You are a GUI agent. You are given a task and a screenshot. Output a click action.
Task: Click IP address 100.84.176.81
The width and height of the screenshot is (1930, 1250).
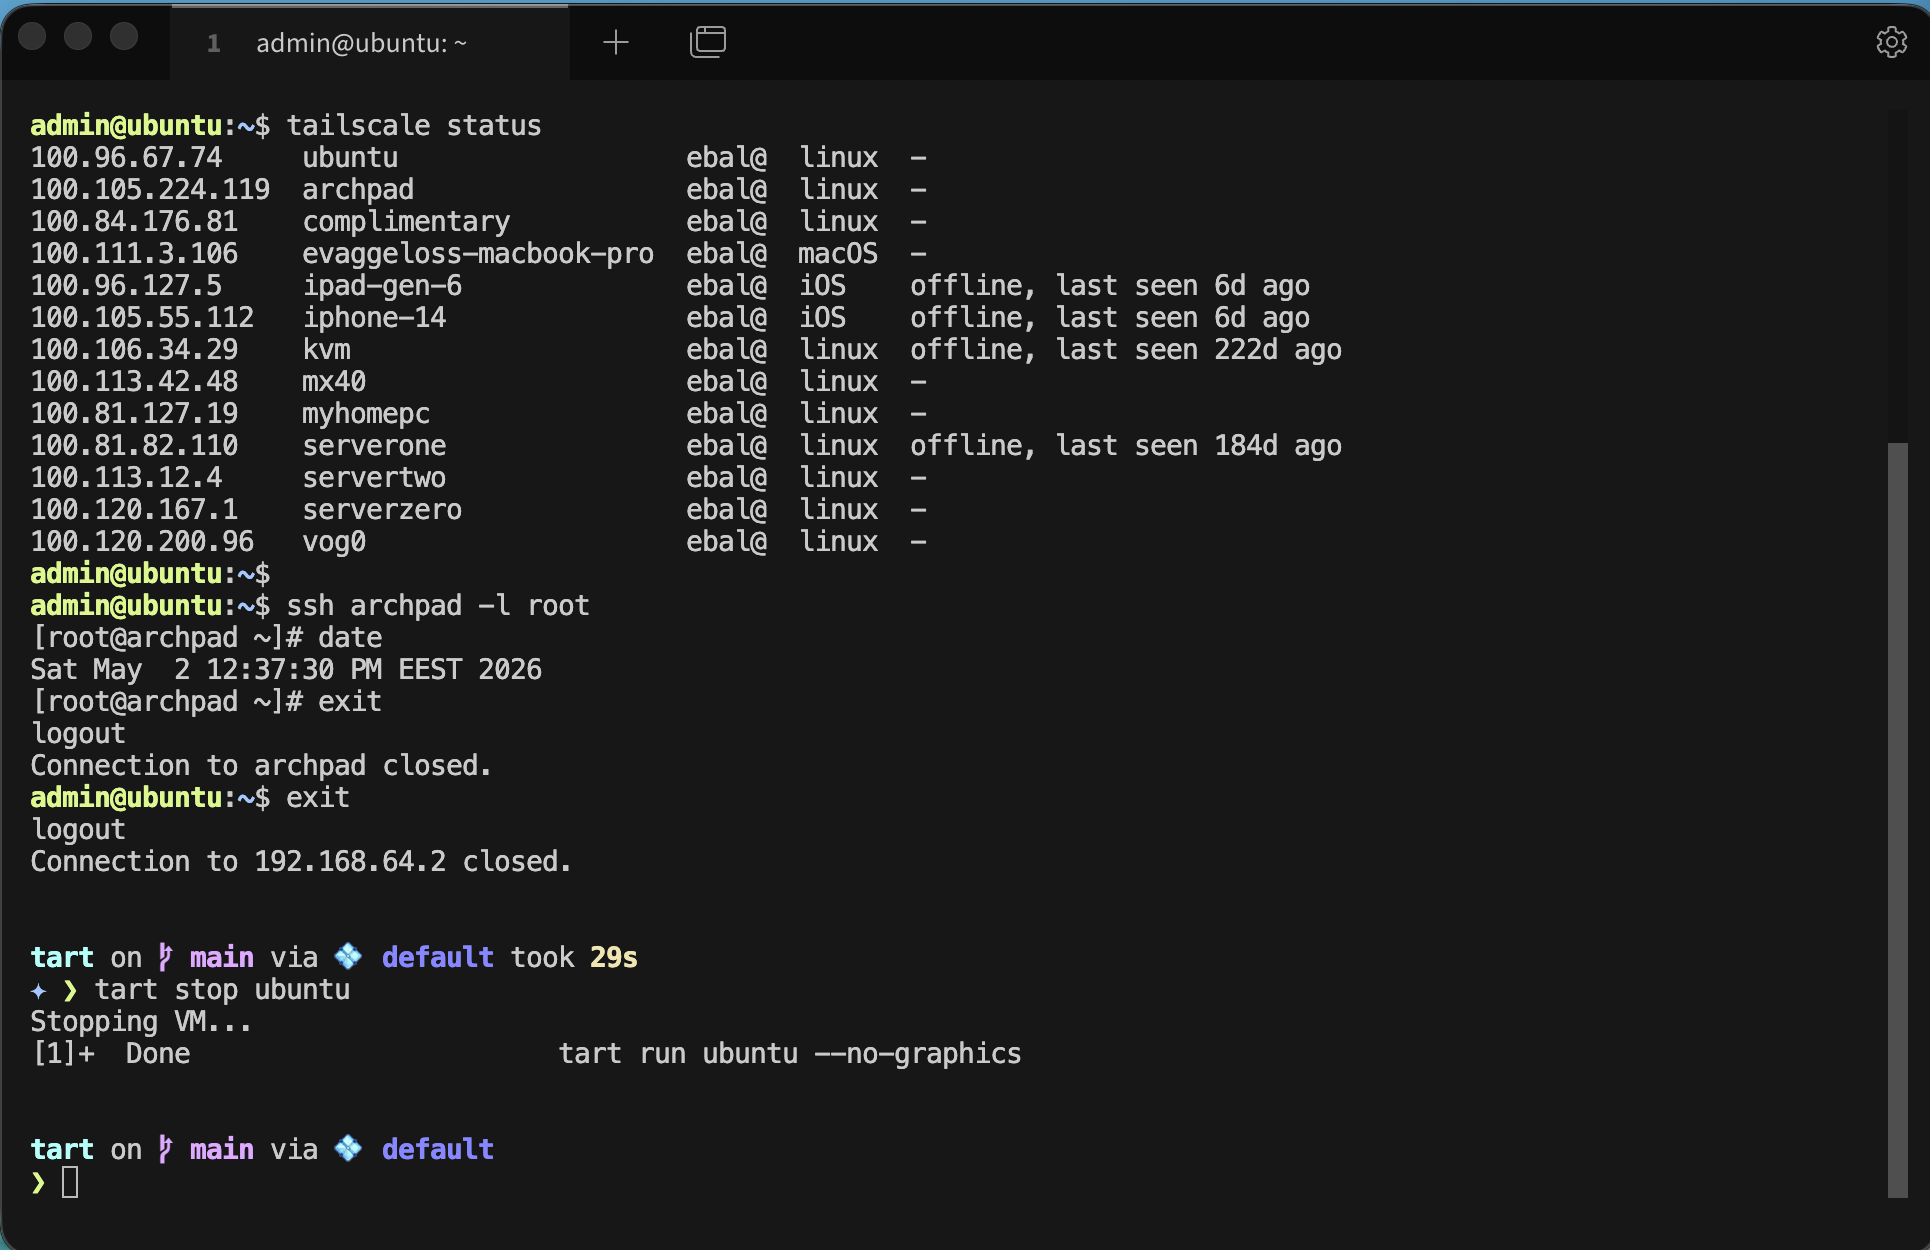pos(135,222)
